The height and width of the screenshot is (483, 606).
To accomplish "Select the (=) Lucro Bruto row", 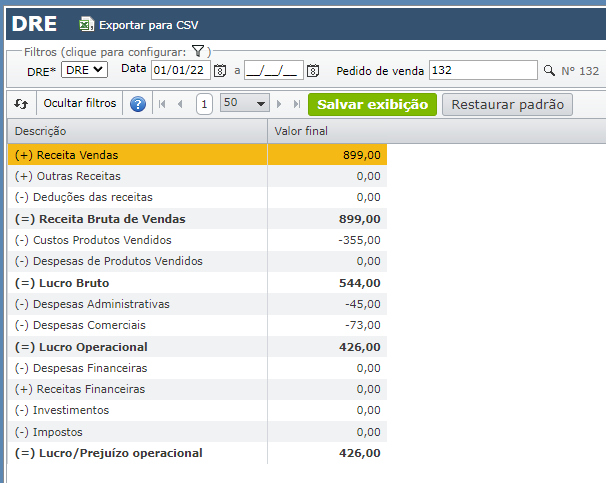I will coord(197,283).
